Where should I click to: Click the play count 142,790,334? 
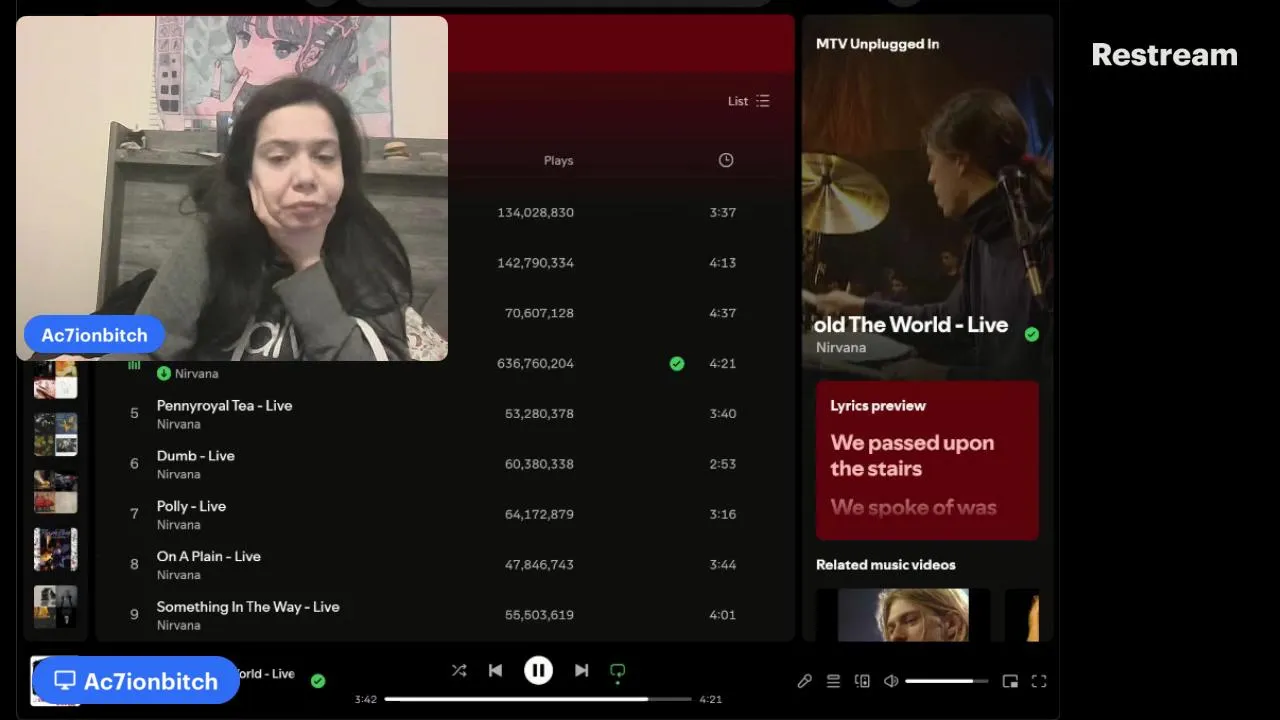[535, 263]
